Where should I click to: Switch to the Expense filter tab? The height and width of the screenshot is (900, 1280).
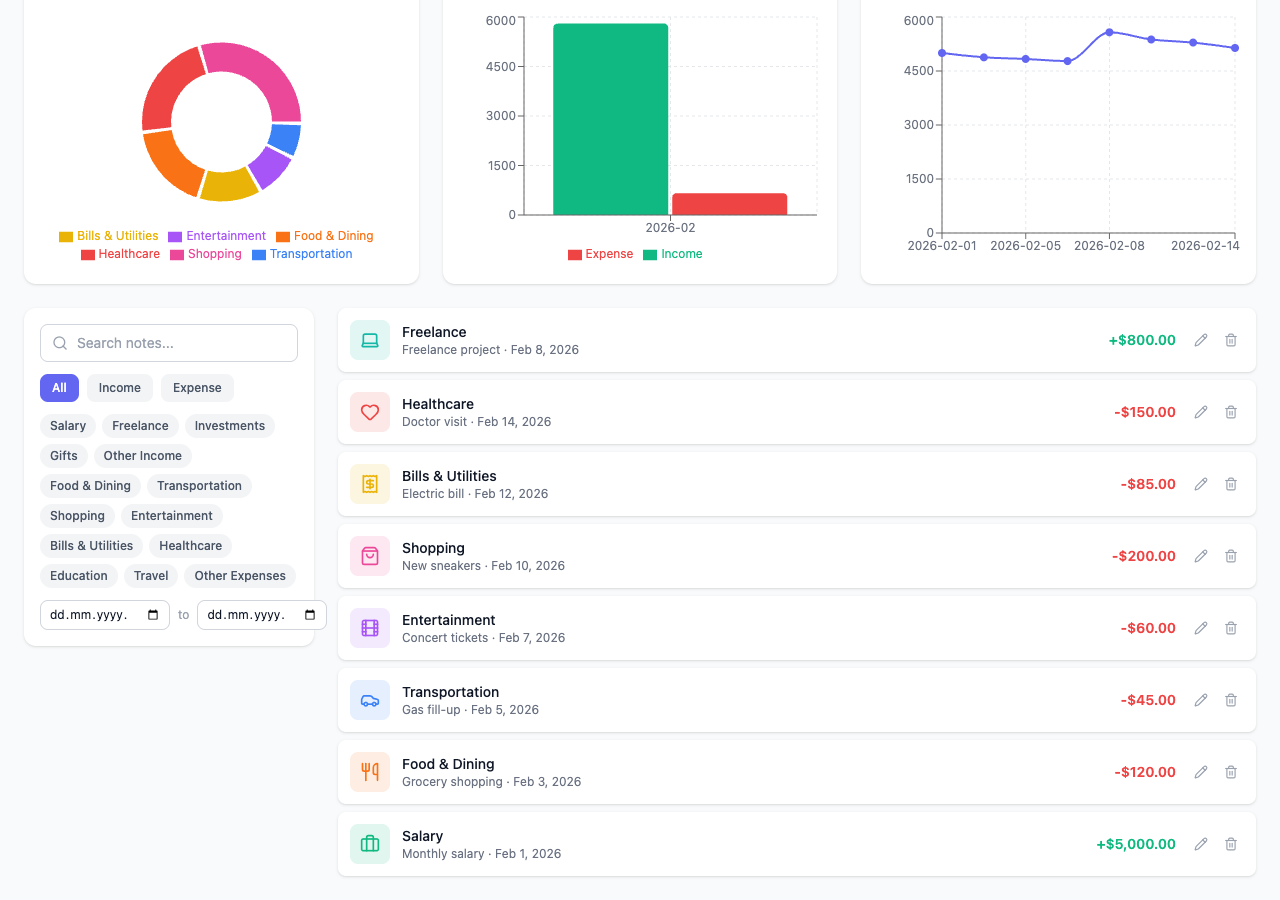tap(197, 388)
